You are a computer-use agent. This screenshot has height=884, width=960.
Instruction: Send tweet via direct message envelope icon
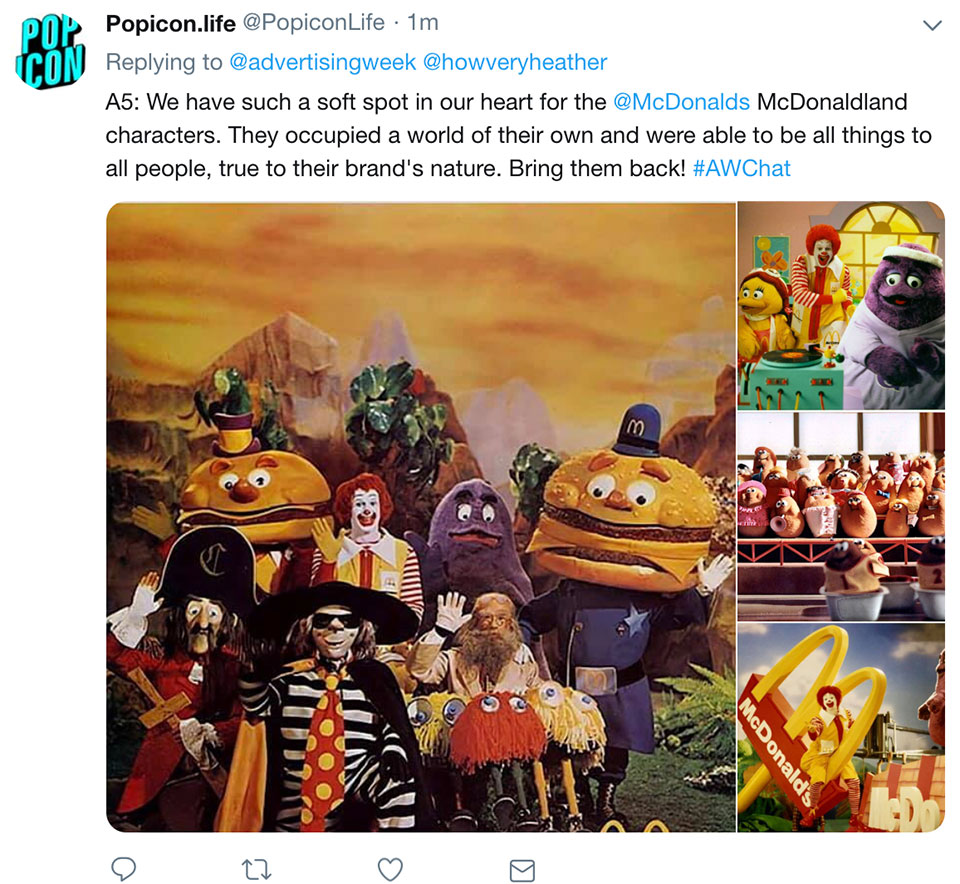tap(522, 870)
